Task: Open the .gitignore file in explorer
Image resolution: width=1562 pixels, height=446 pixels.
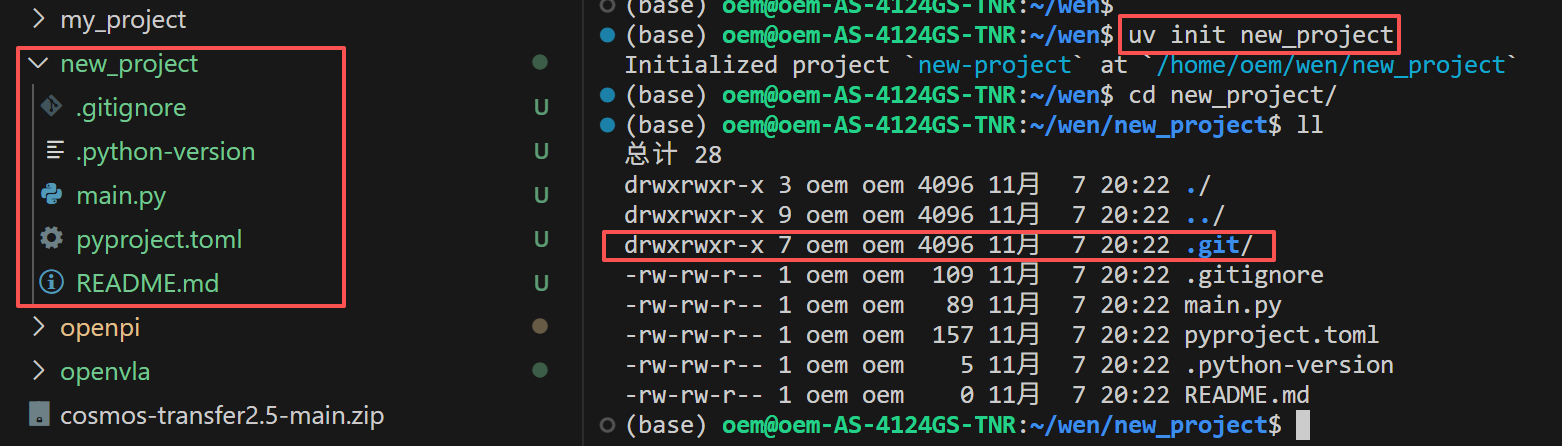Action: (131, 107)
